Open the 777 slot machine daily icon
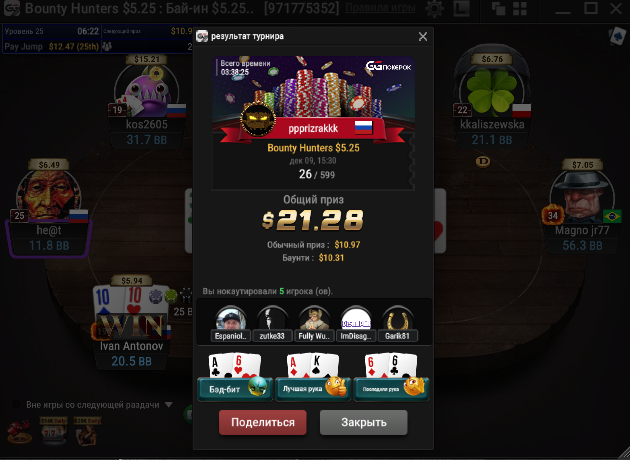Image resolution: width=630 pixels, height=460 pixels. click(53, 431)
